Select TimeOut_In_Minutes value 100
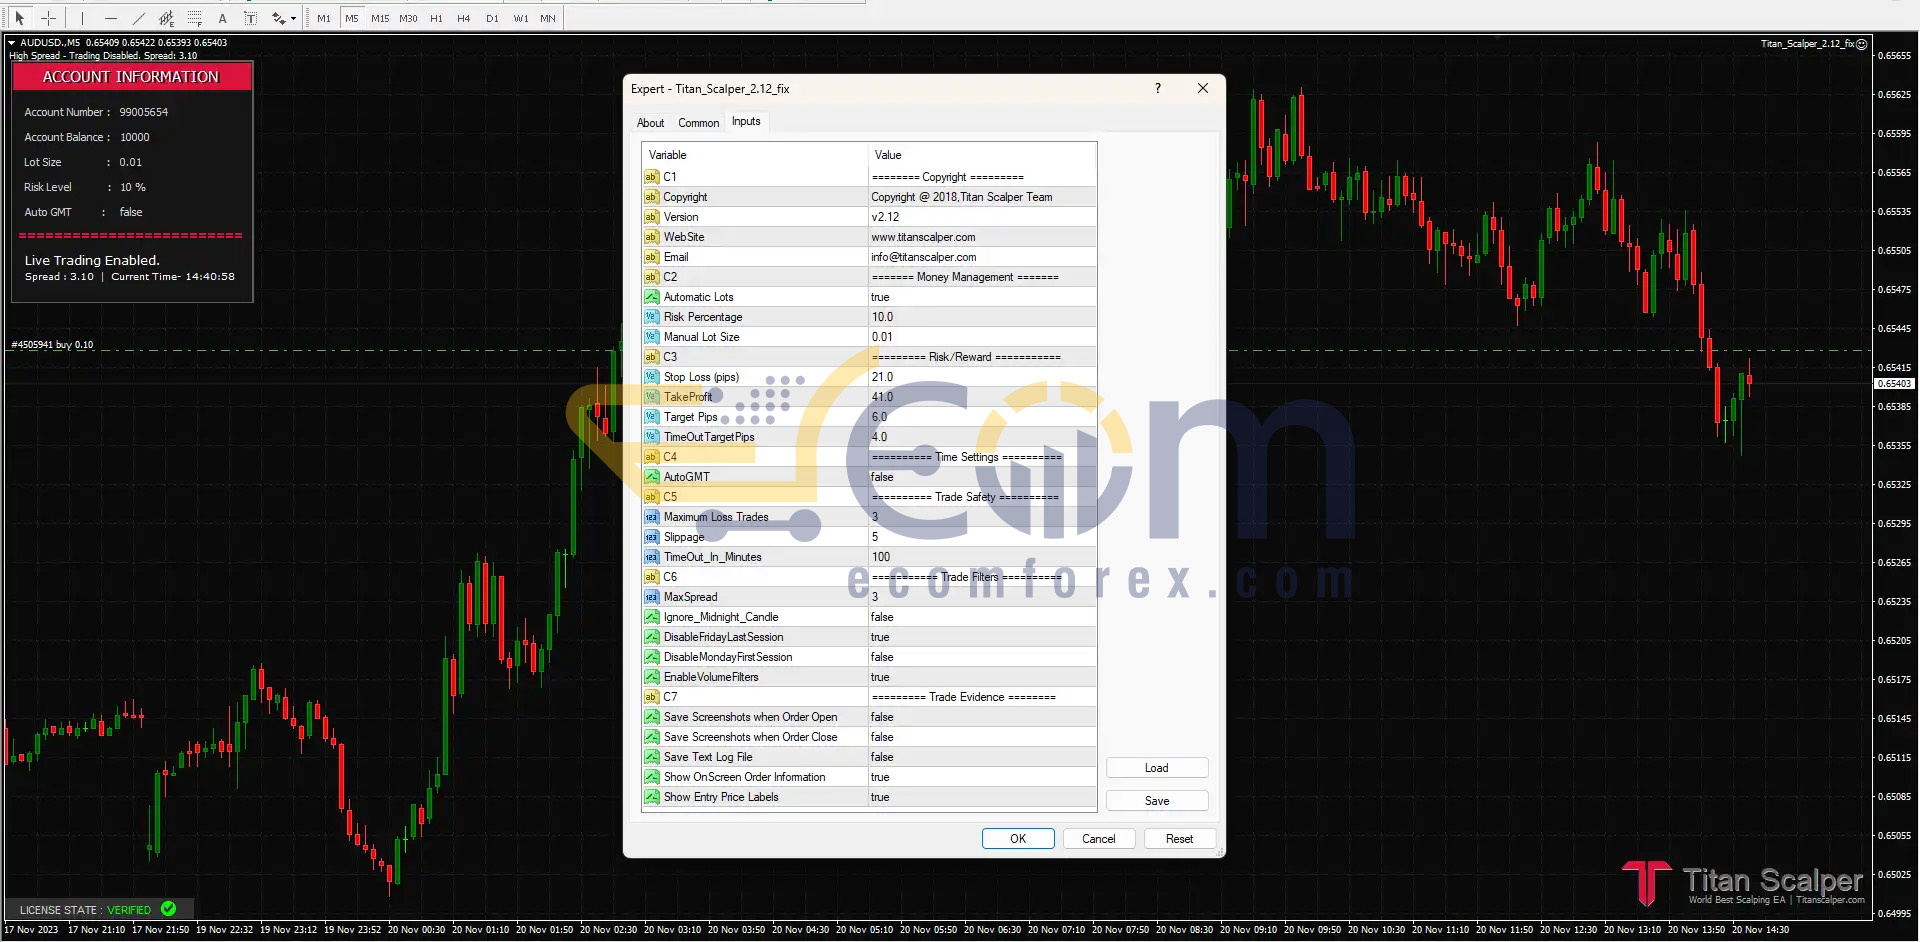The image size is (1920, 942). pyautogui.click(x=982, y=557)
